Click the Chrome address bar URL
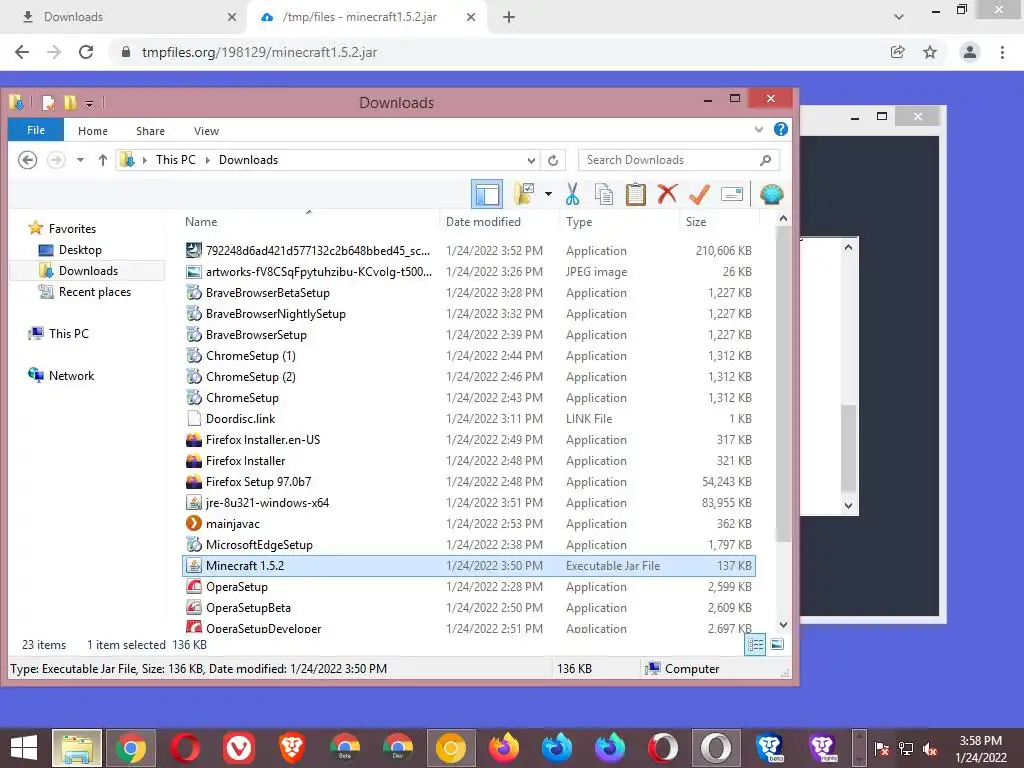Image resolution: width=1024 pixels, height=768 pixels. point(259,52)
